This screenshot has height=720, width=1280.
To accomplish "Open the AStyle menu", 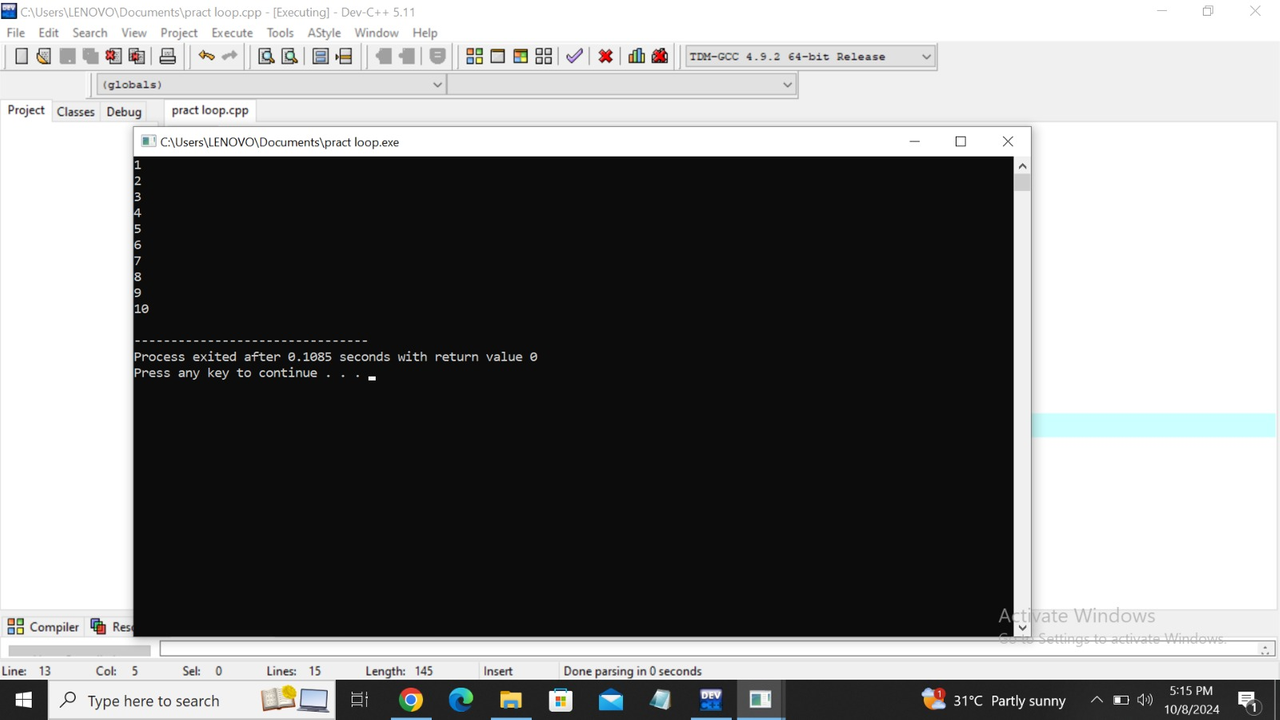I will point(324,32).
